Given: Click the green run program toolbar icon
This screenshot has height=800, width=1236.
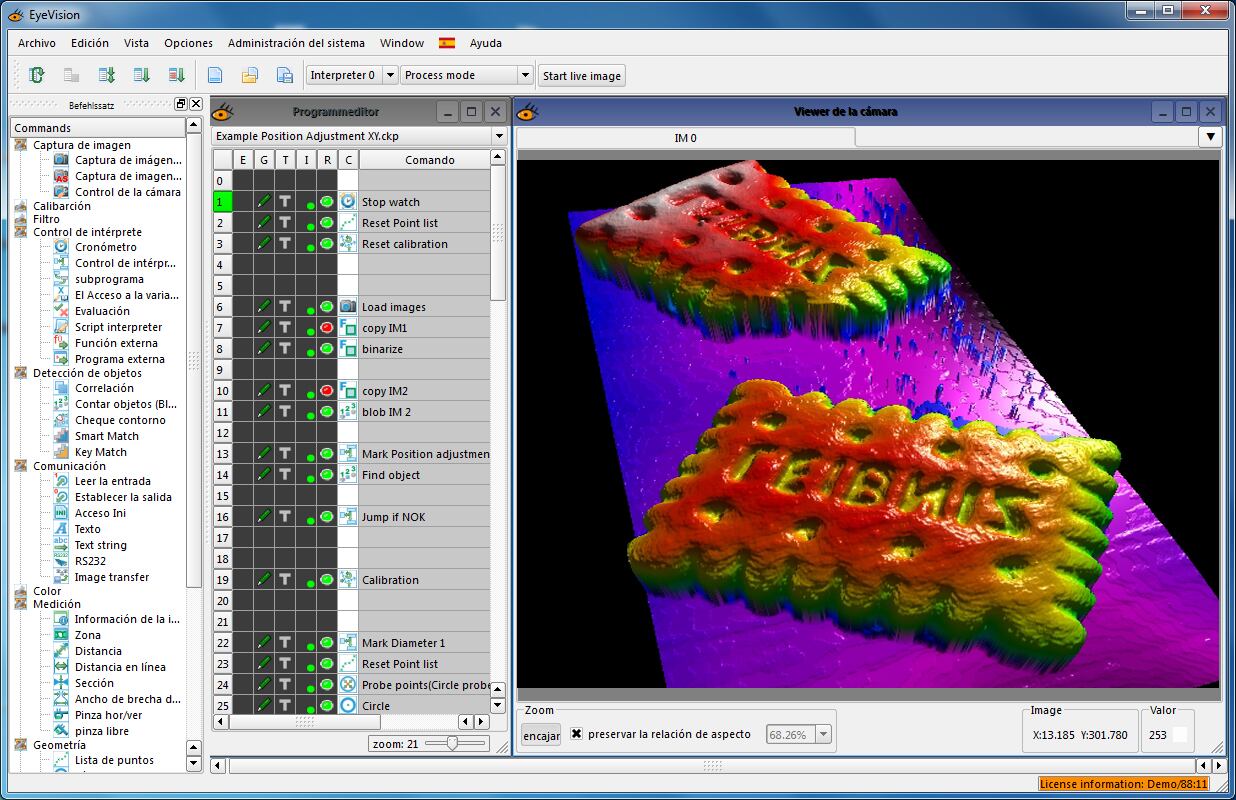Looking at the screenshot, I should pos(37,75).
